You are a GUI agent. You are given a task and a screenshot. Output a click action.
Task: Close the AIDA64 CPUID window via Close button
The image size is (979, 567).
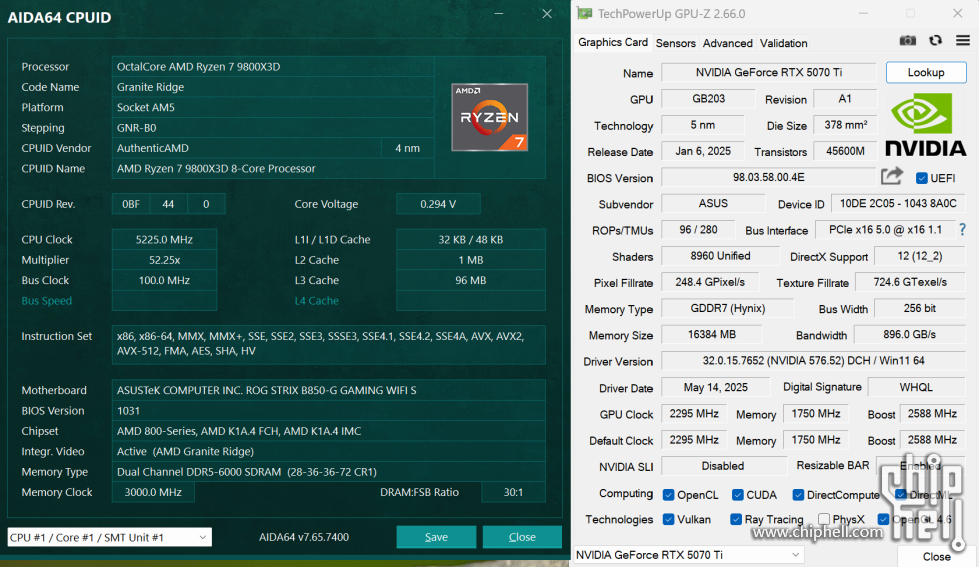pos(522,537)
